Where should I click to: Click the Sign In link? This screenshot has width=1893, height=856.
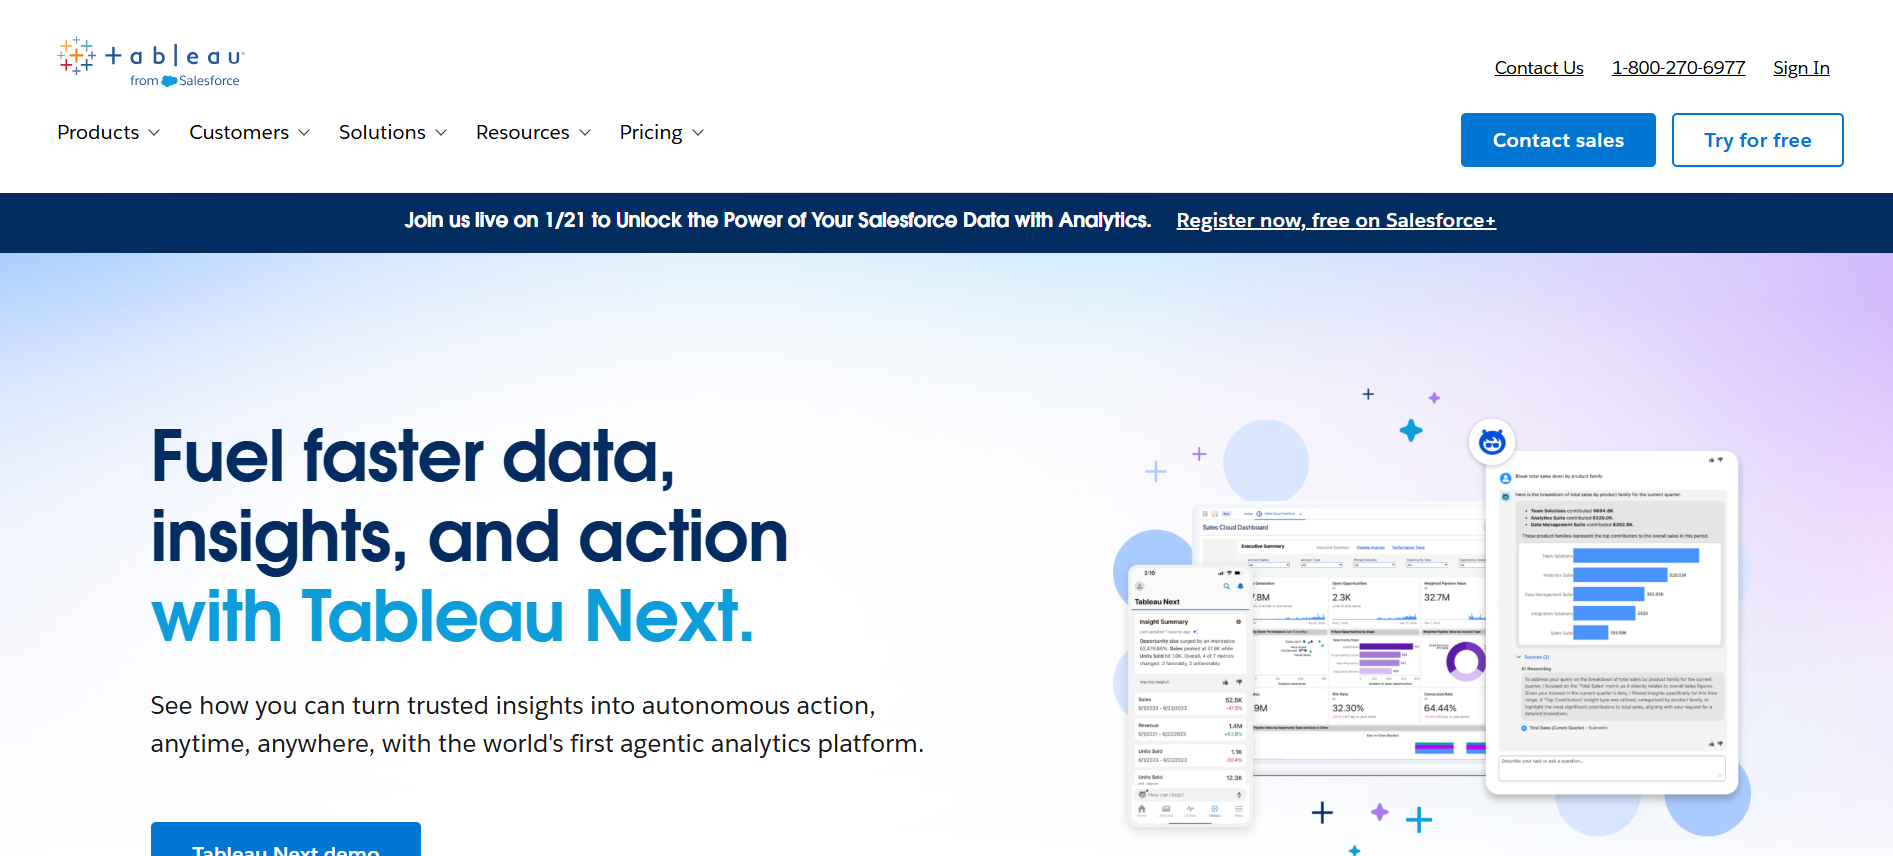click(1801, 68)
